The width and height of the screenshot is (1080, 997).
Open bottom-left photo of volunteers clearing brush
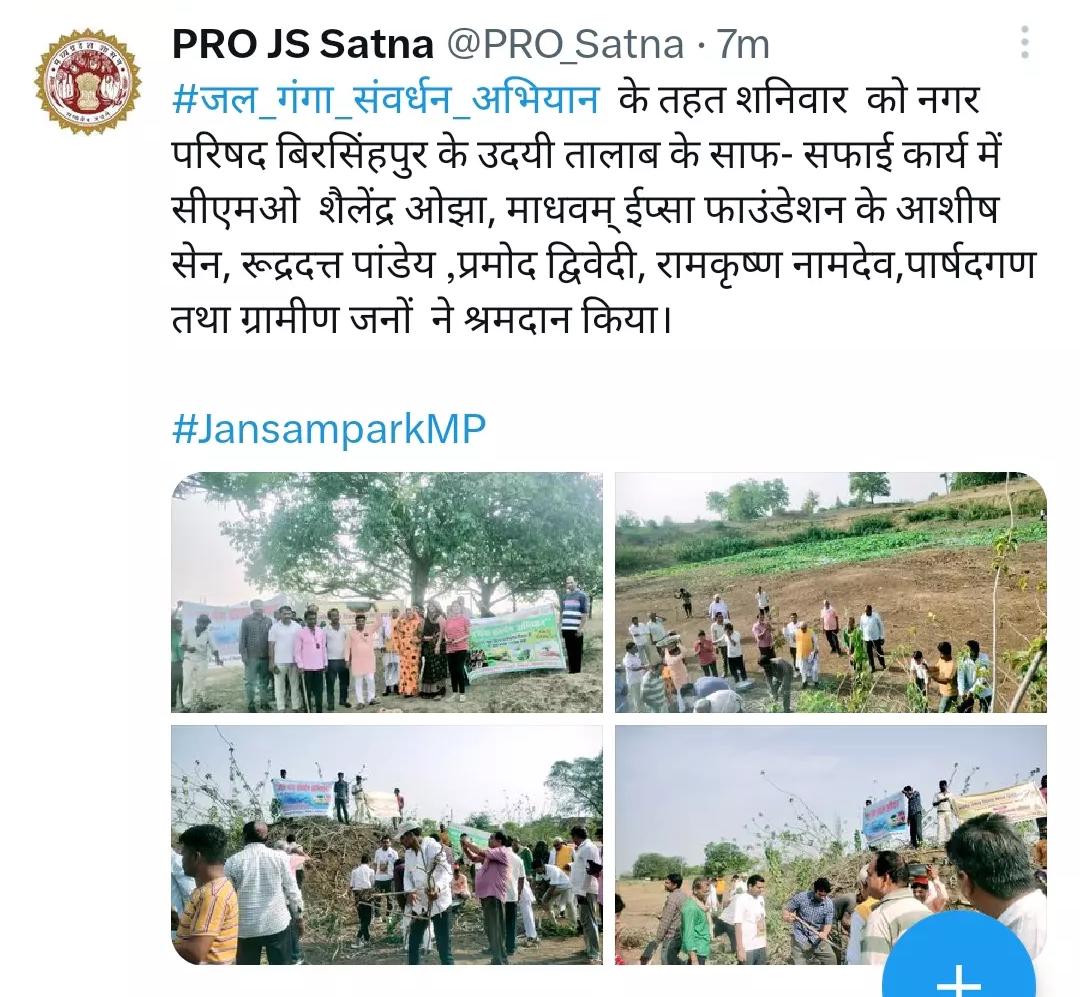click(x=387, y=845)
